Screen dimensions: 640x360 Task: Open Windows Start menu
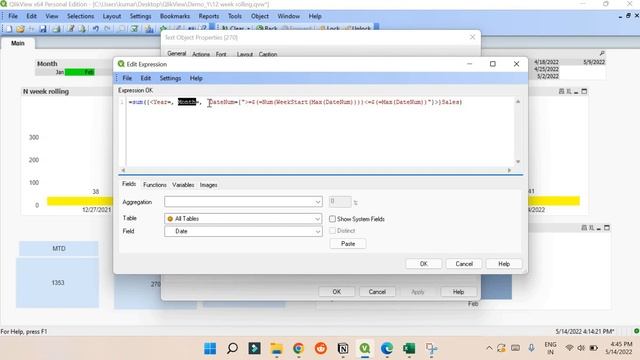(210, 349)
